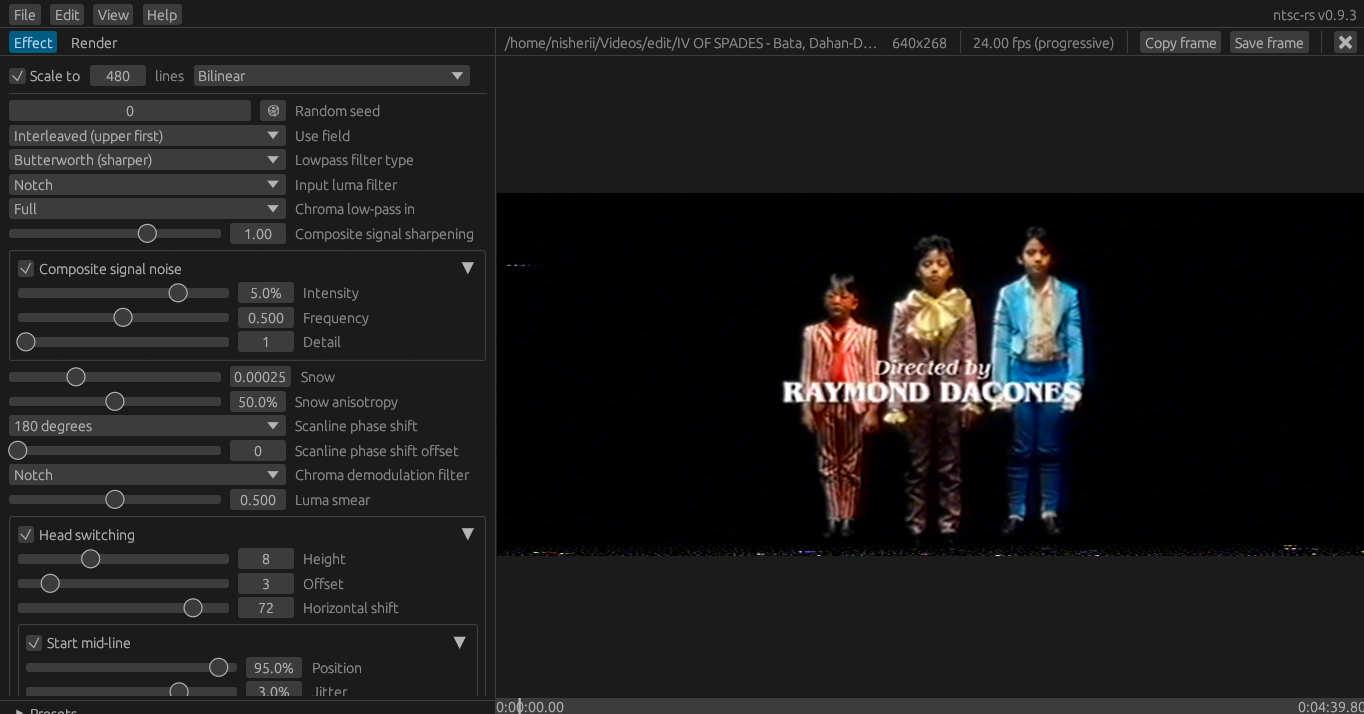Click the Frequency value box
The image size is (1364, 714).
266,318
